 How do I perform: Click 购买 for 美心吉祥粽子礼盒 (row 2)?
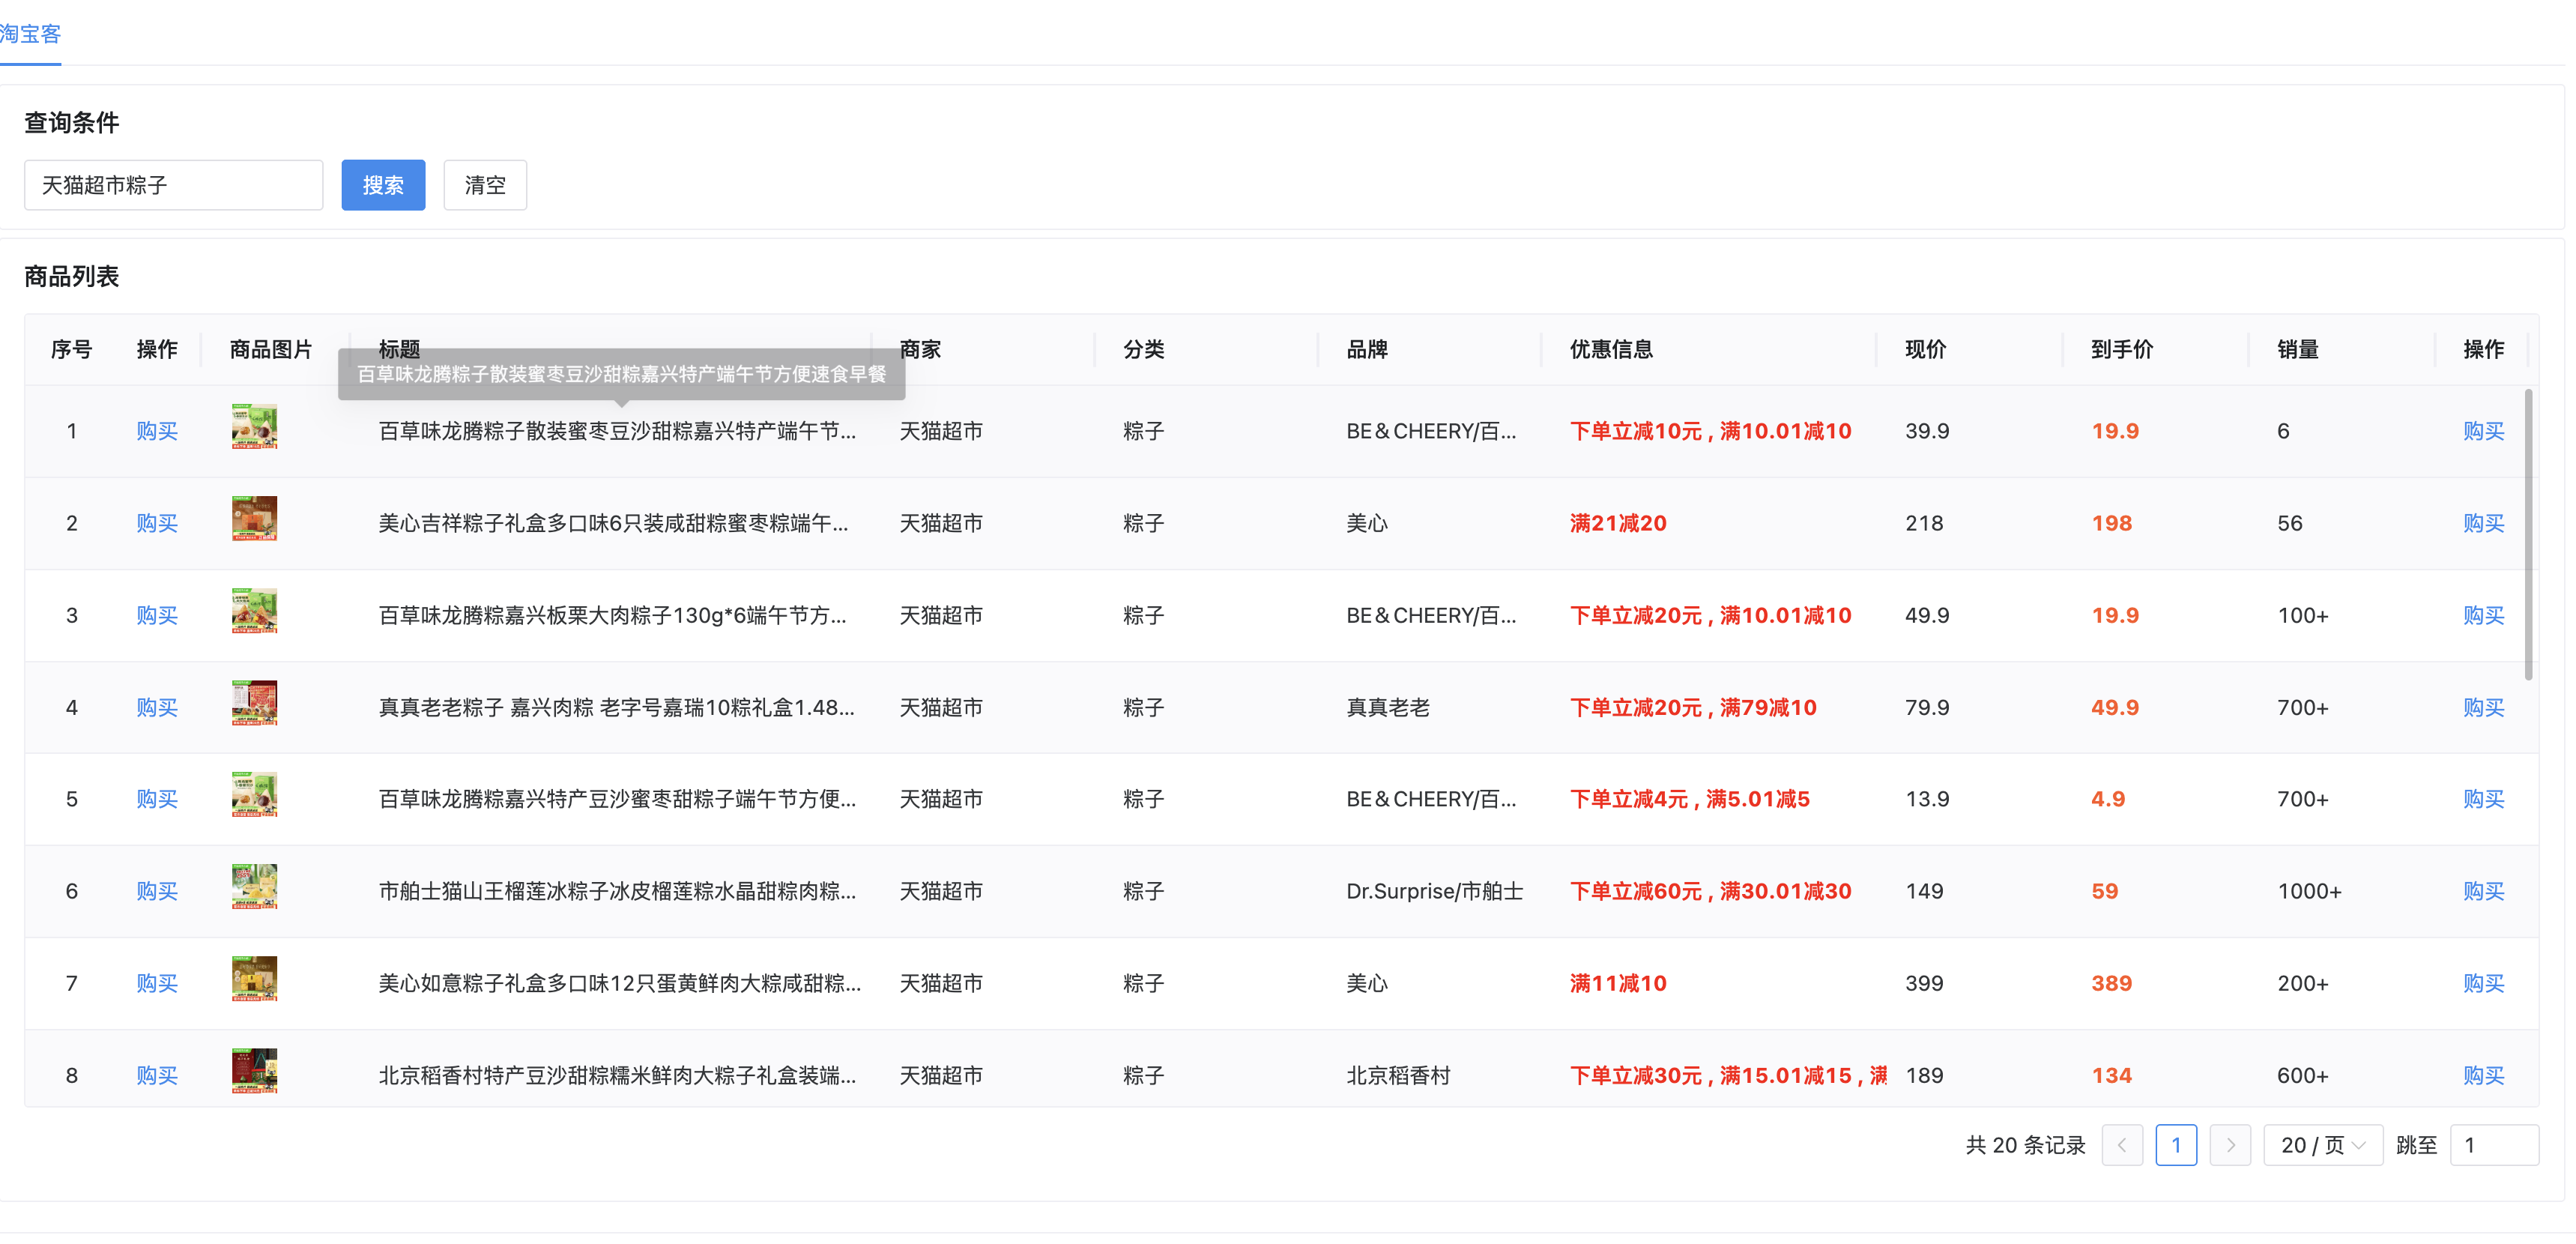[156, 523]
